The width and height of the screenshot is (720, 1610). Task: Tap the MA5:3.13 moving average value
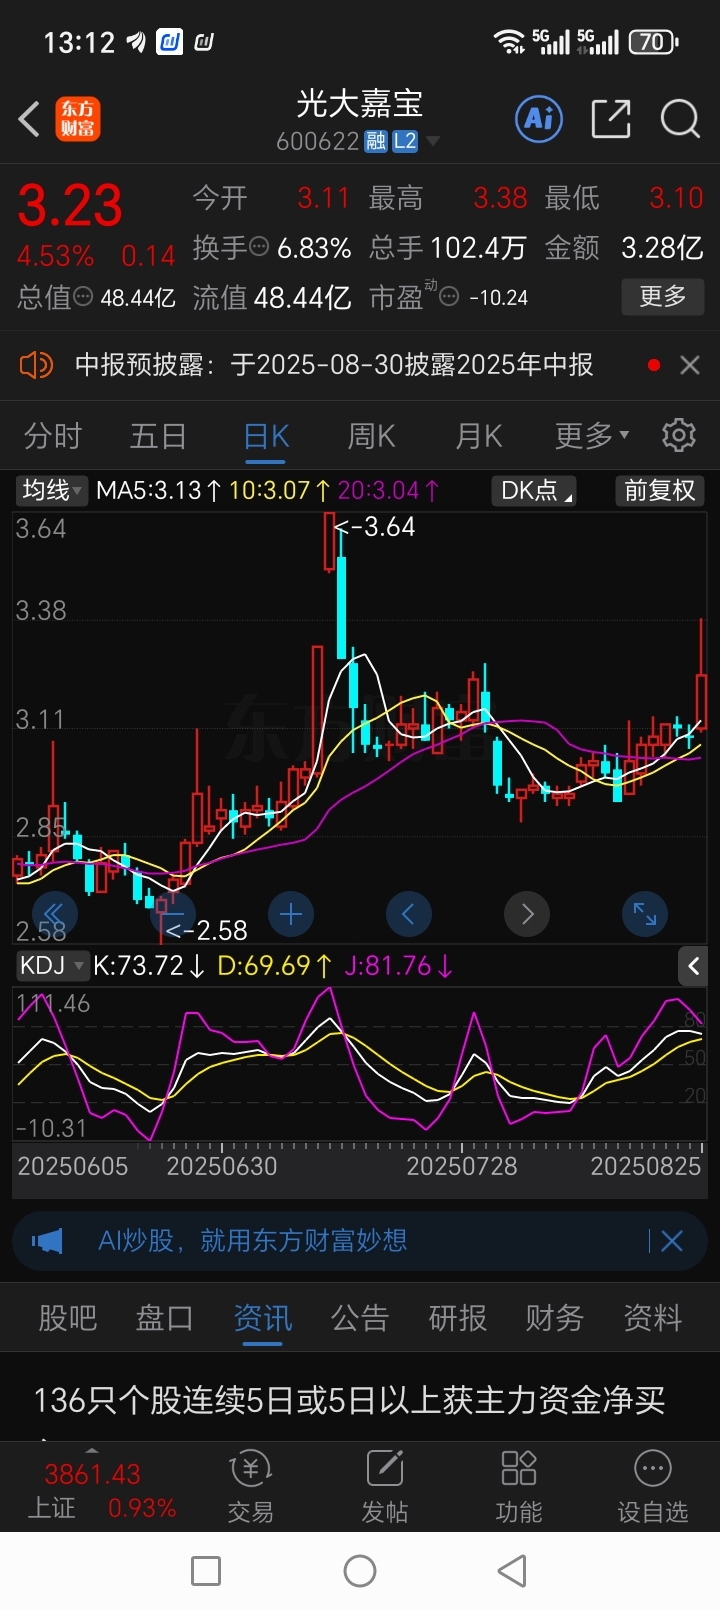click(x=159, y=490)
